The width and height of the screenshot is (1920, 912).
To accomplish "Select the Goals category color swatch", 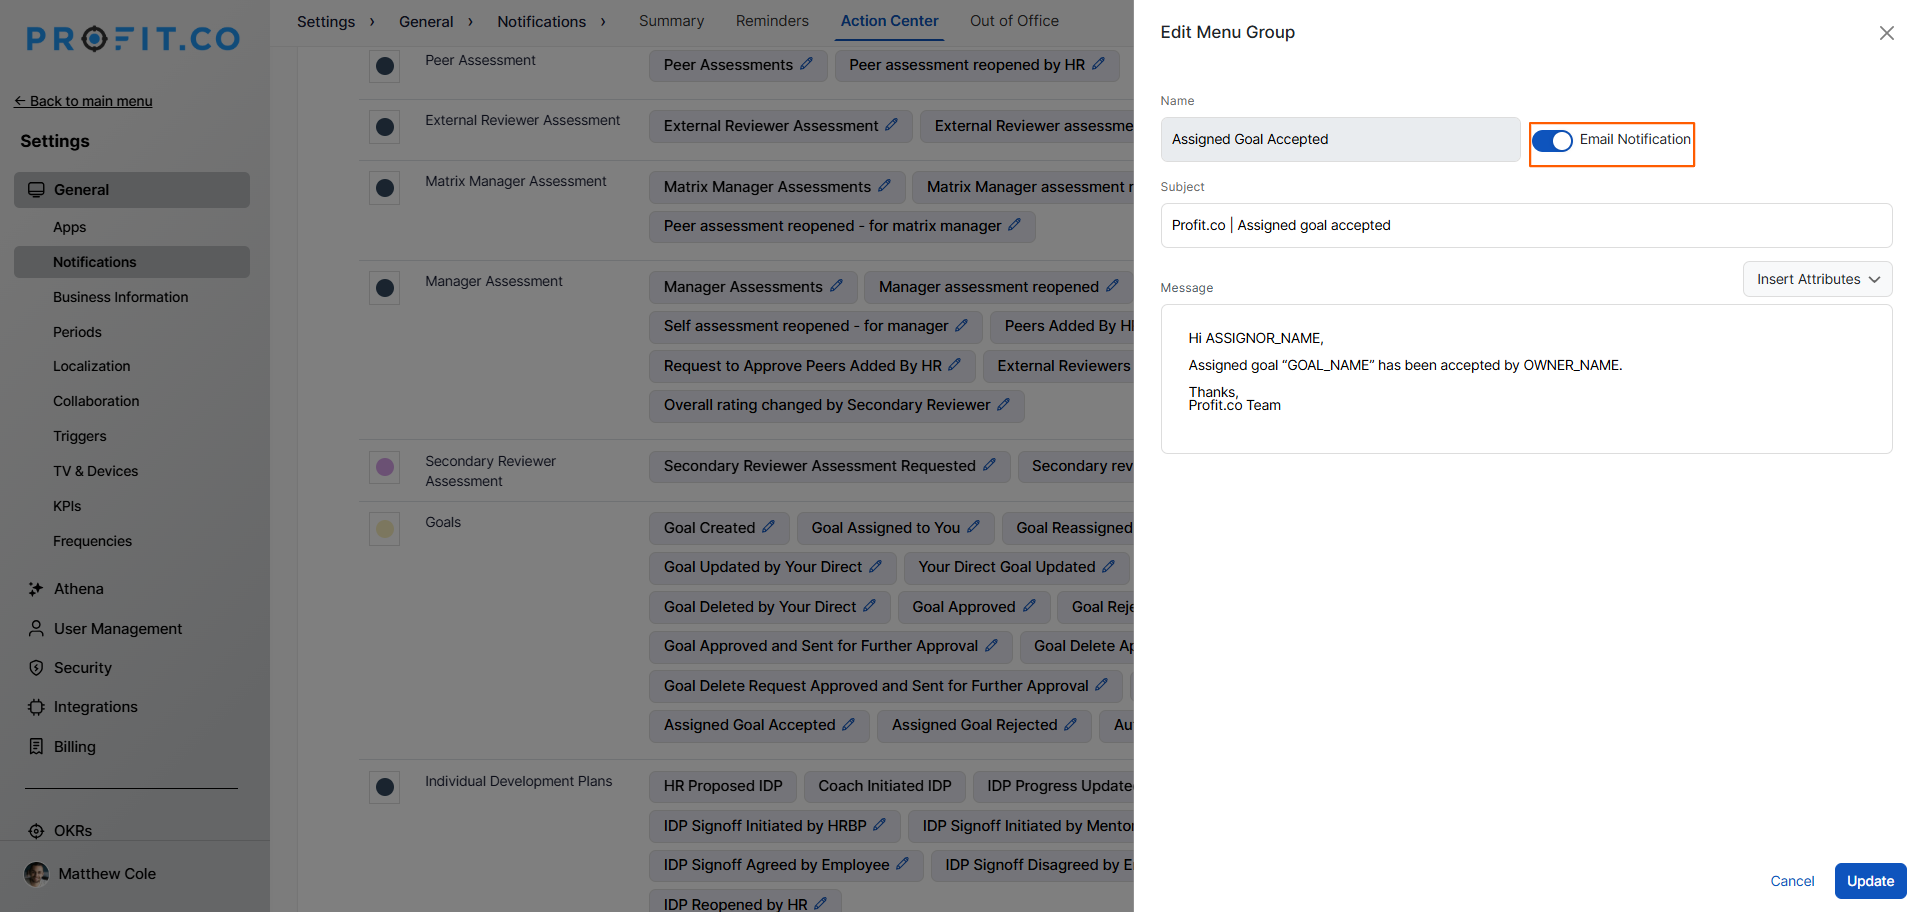I will point(385,528).
